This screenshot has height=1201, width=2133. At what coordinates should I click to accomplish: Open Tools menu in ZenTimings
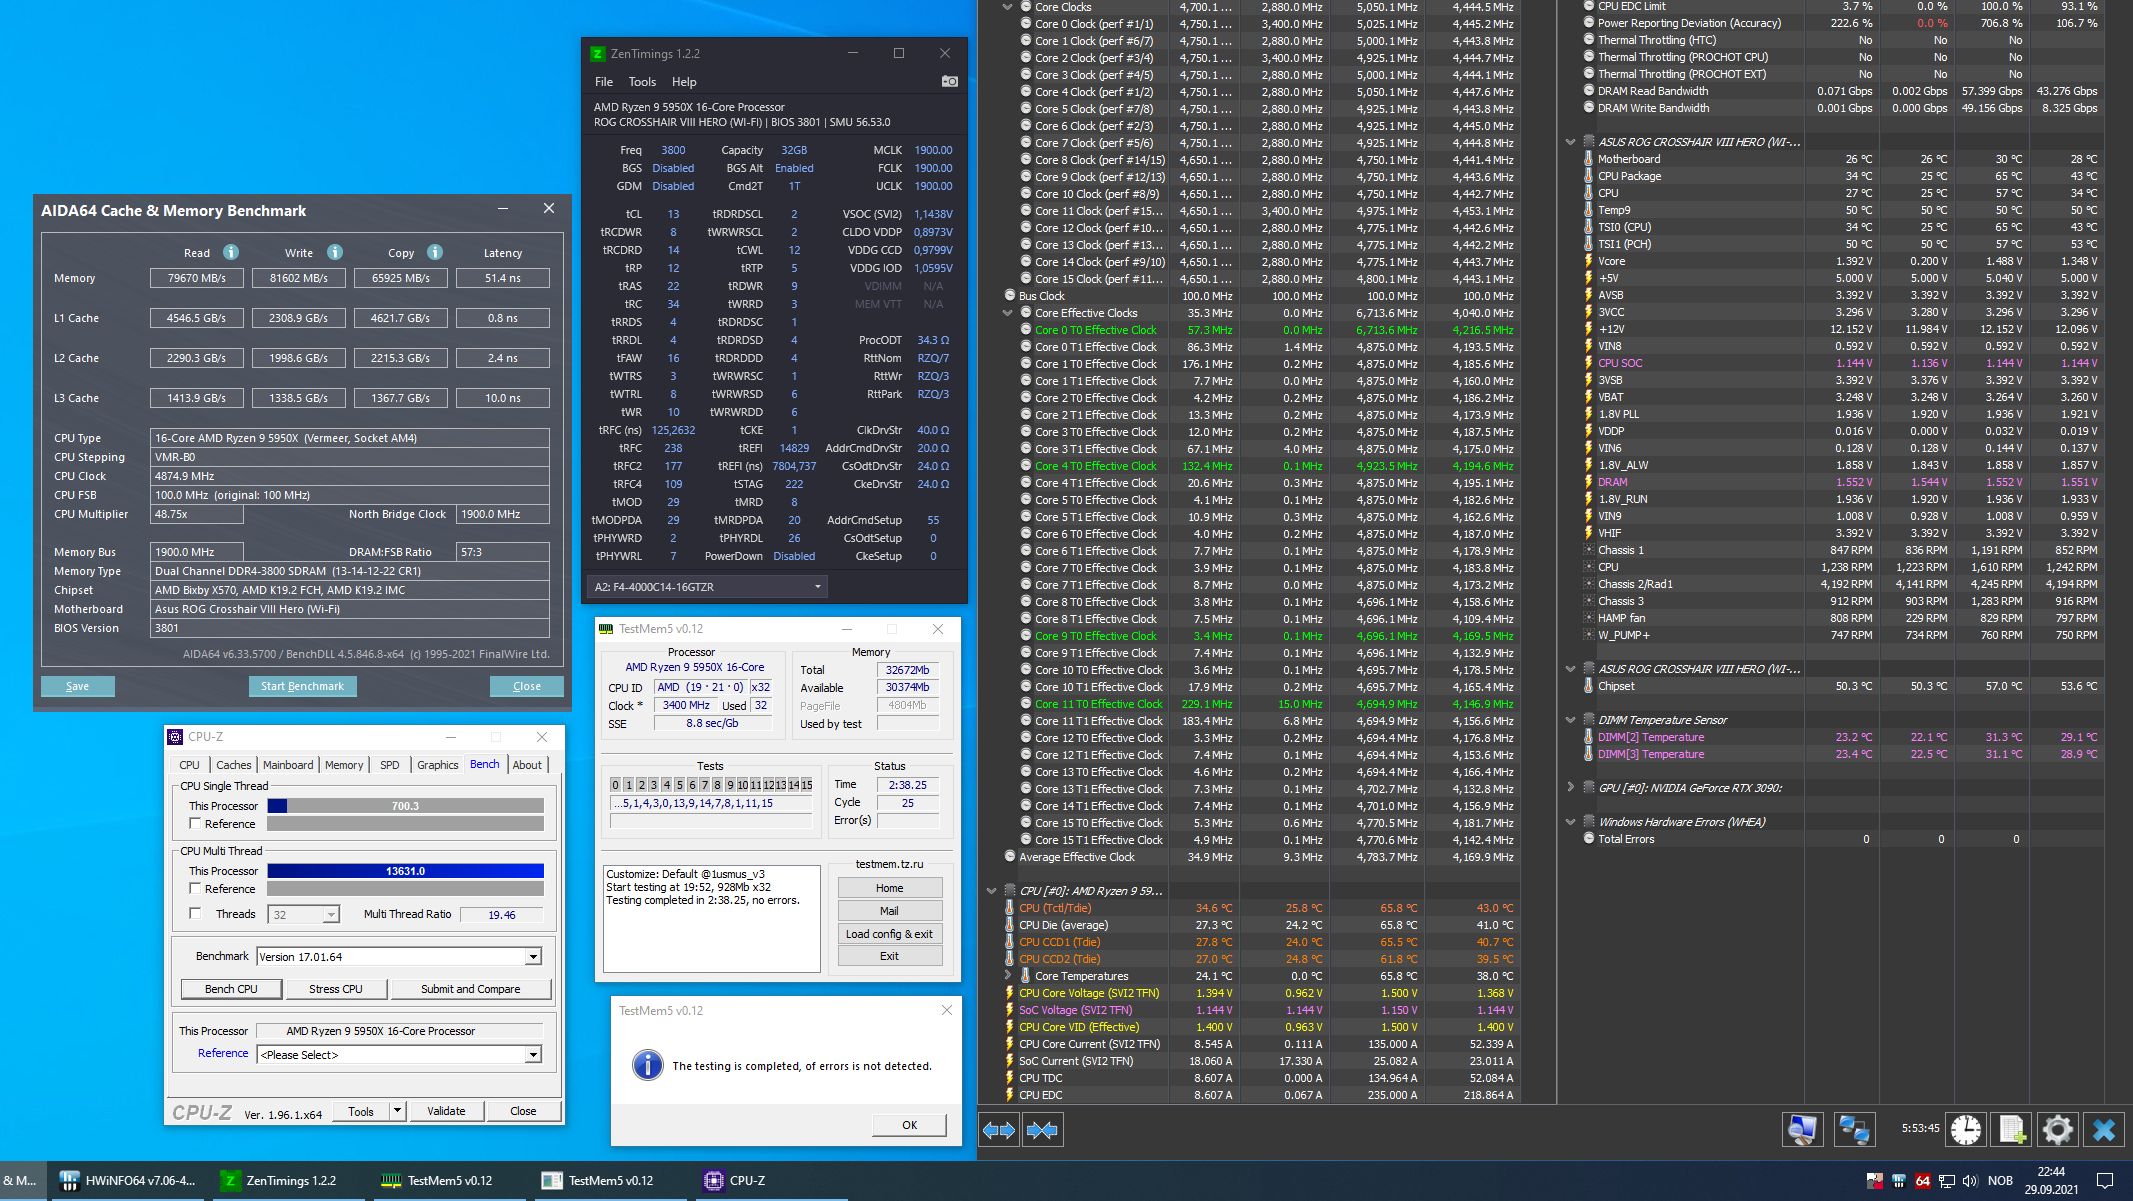pyautogui.click(x=642, y=82)
